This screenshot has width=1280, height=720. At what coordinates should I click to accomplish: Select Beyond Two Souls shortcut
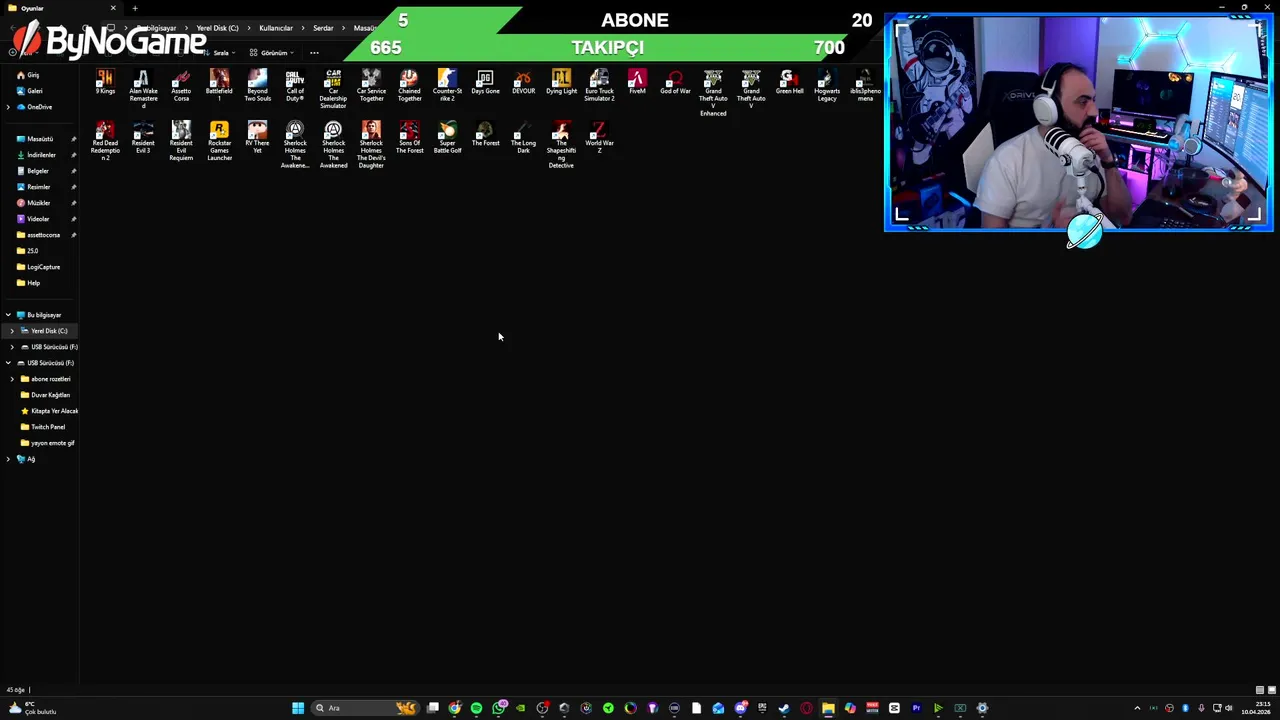click(x=257, y=86)
